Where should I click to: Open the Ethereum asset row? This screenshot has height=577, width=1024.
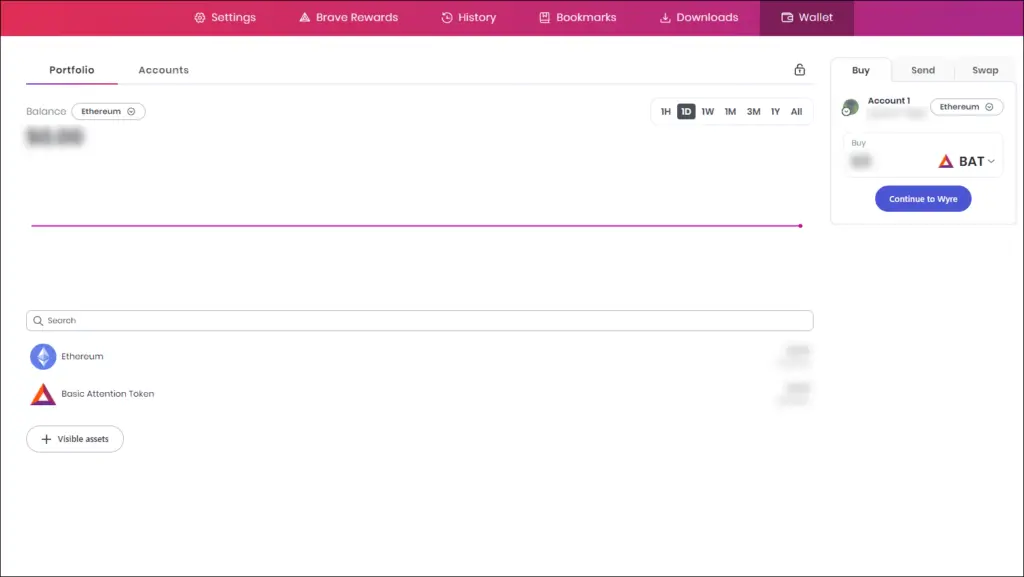420,356
